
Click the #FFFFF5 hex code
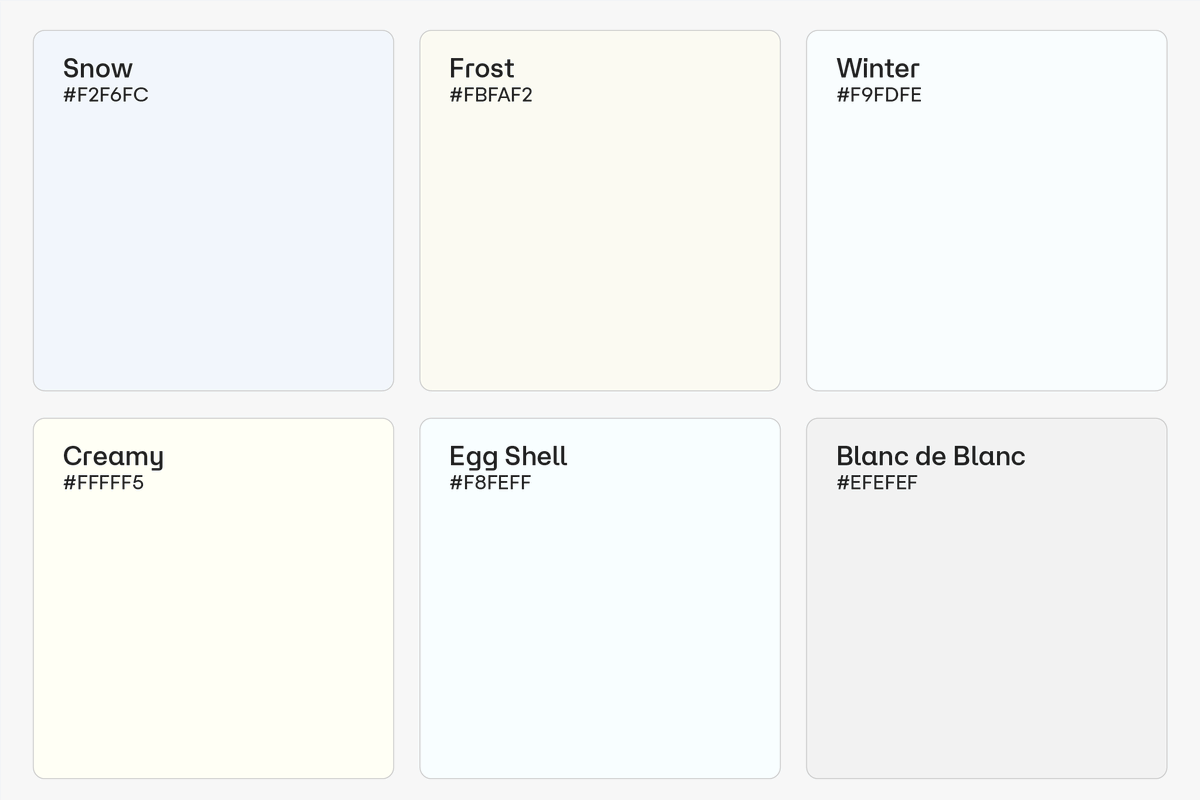103,483
